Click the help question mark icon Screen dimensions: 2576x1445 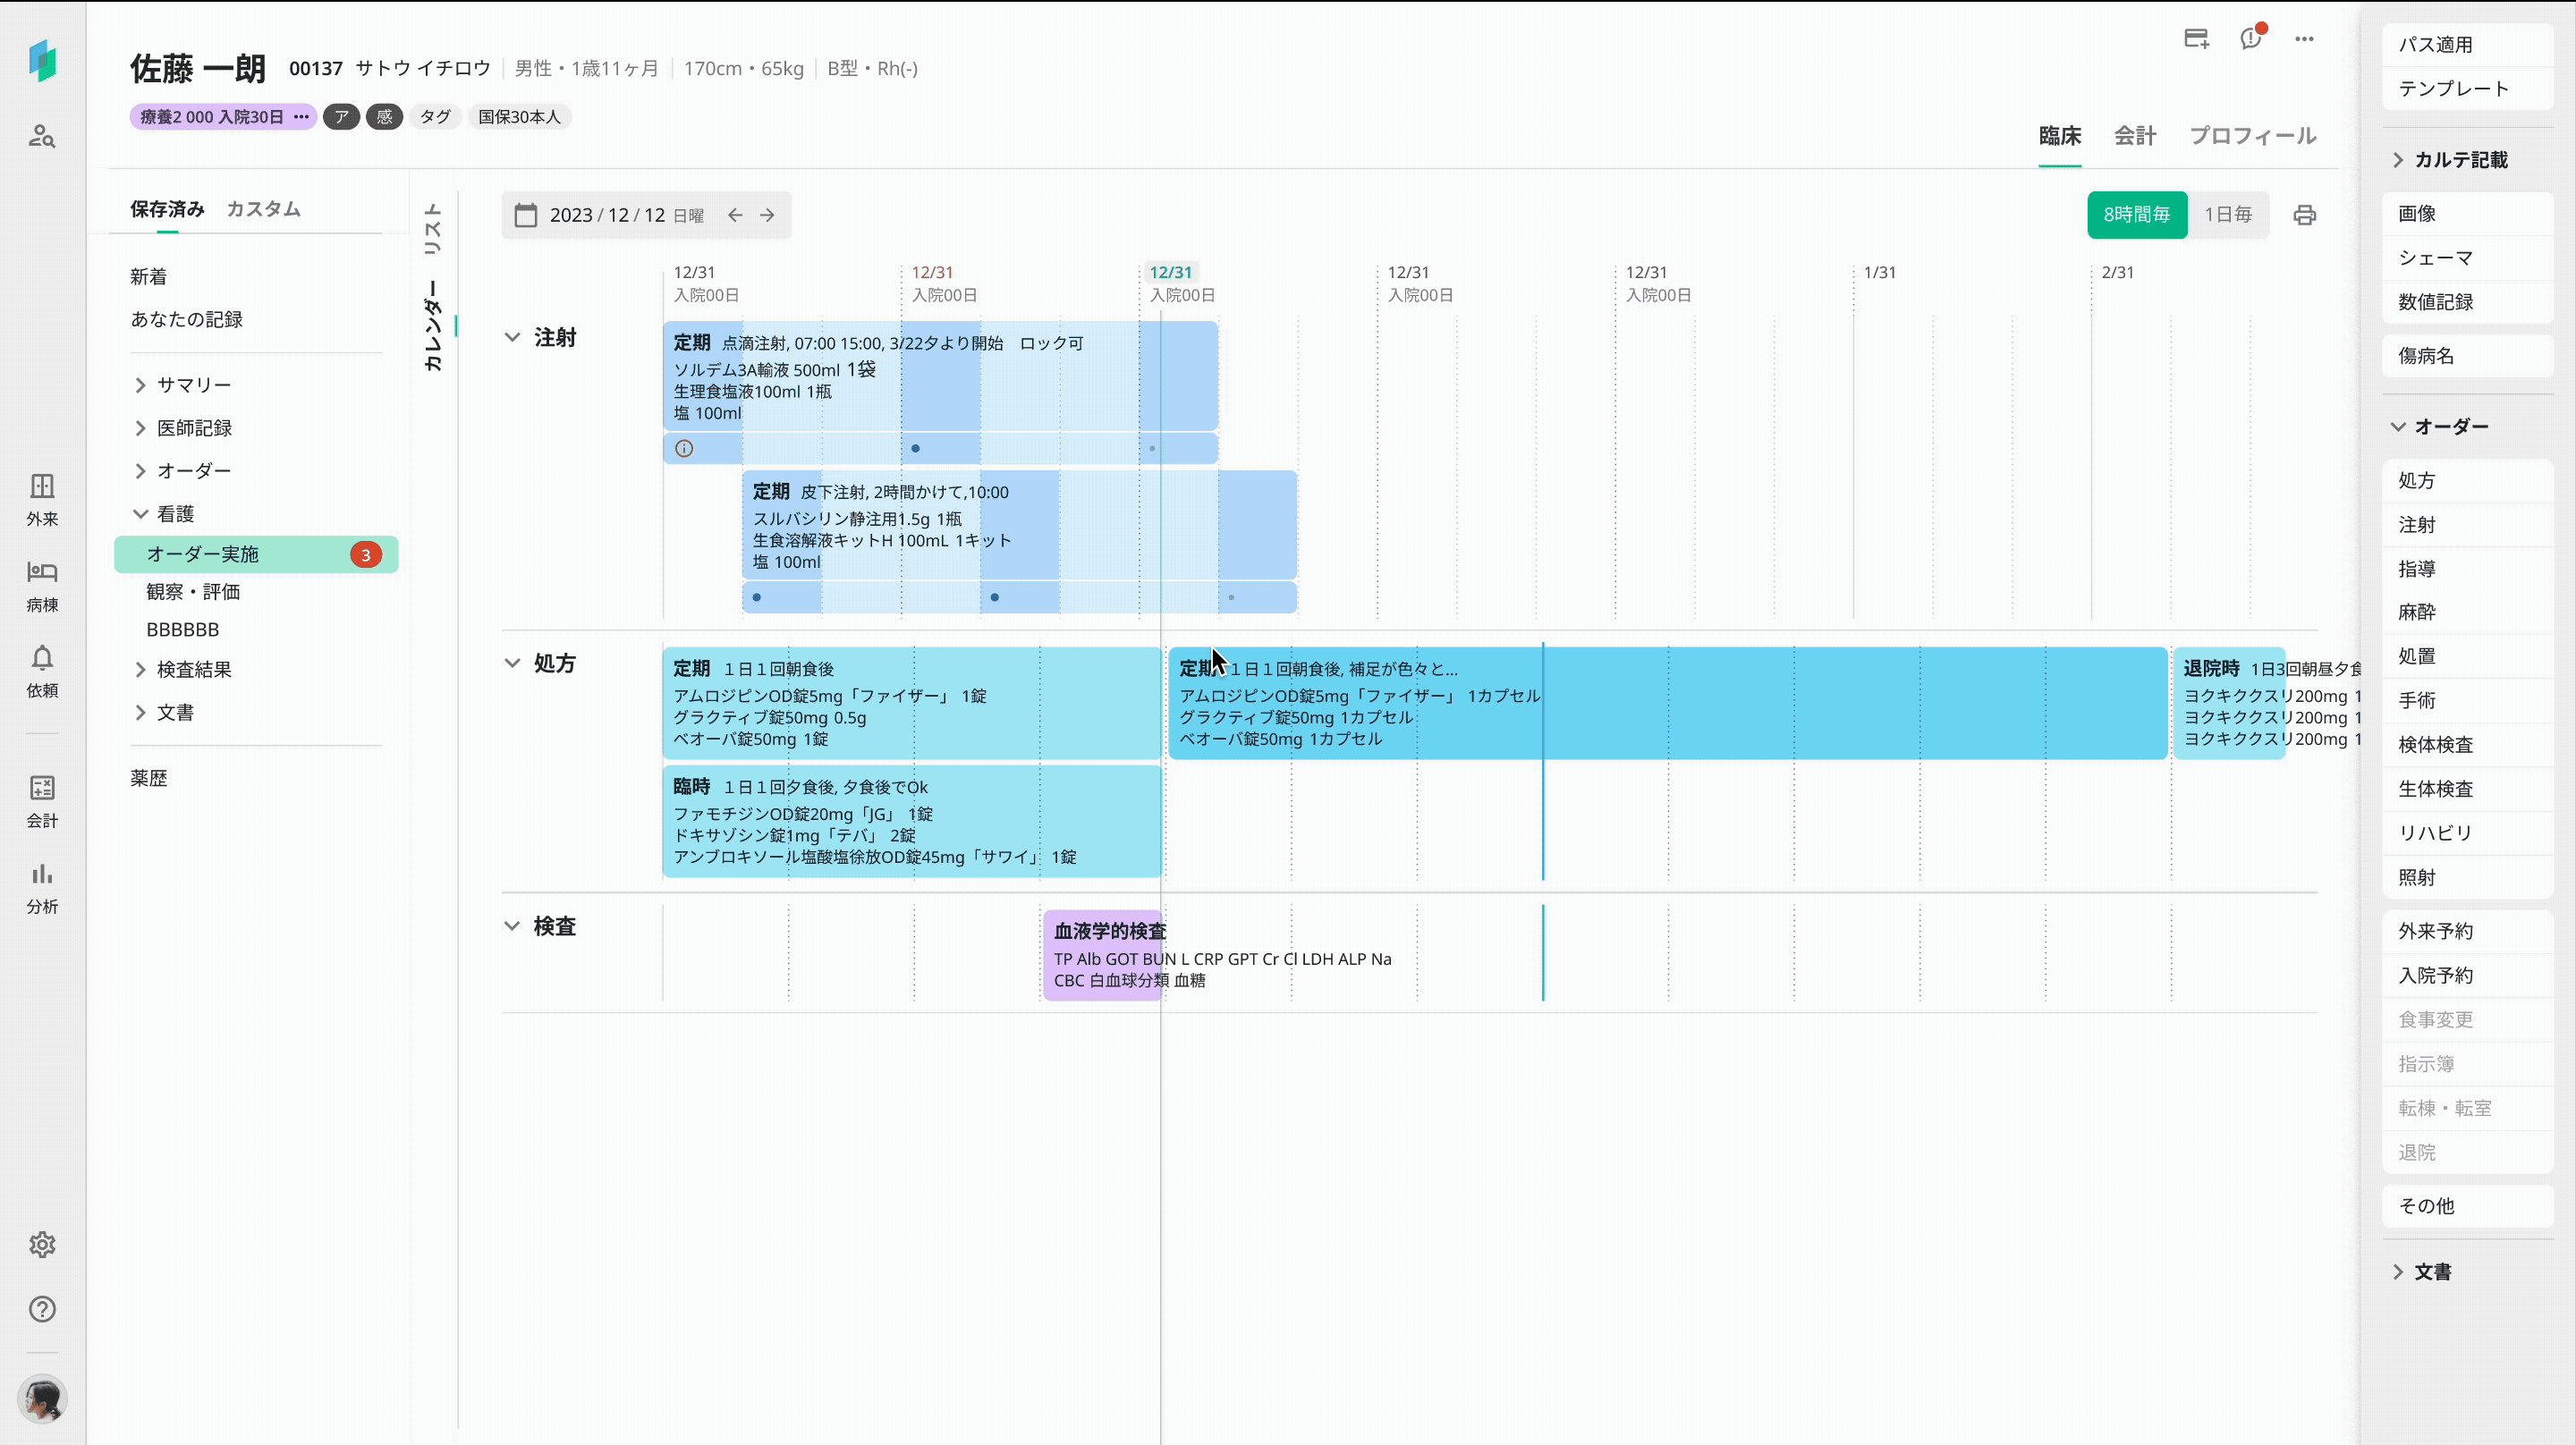point(42,1309)
